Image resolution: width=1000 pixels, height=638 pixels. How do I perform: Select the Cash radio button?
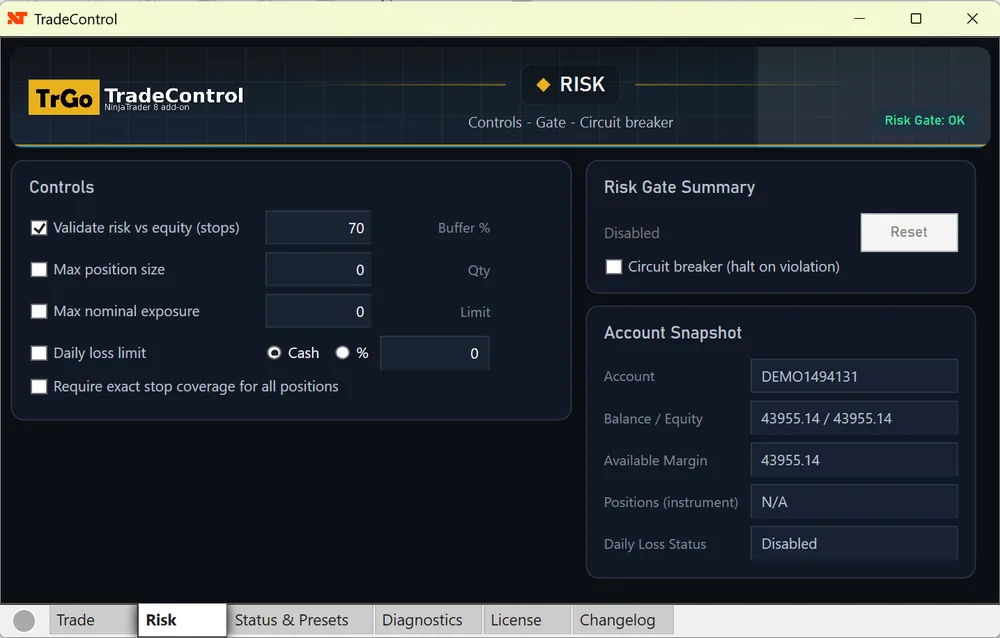pos(274,353)
